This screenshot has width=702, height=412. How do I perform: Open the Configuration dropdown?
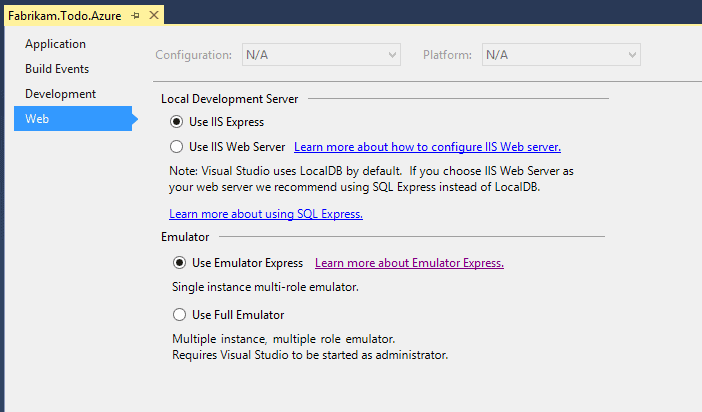point(321,55)
